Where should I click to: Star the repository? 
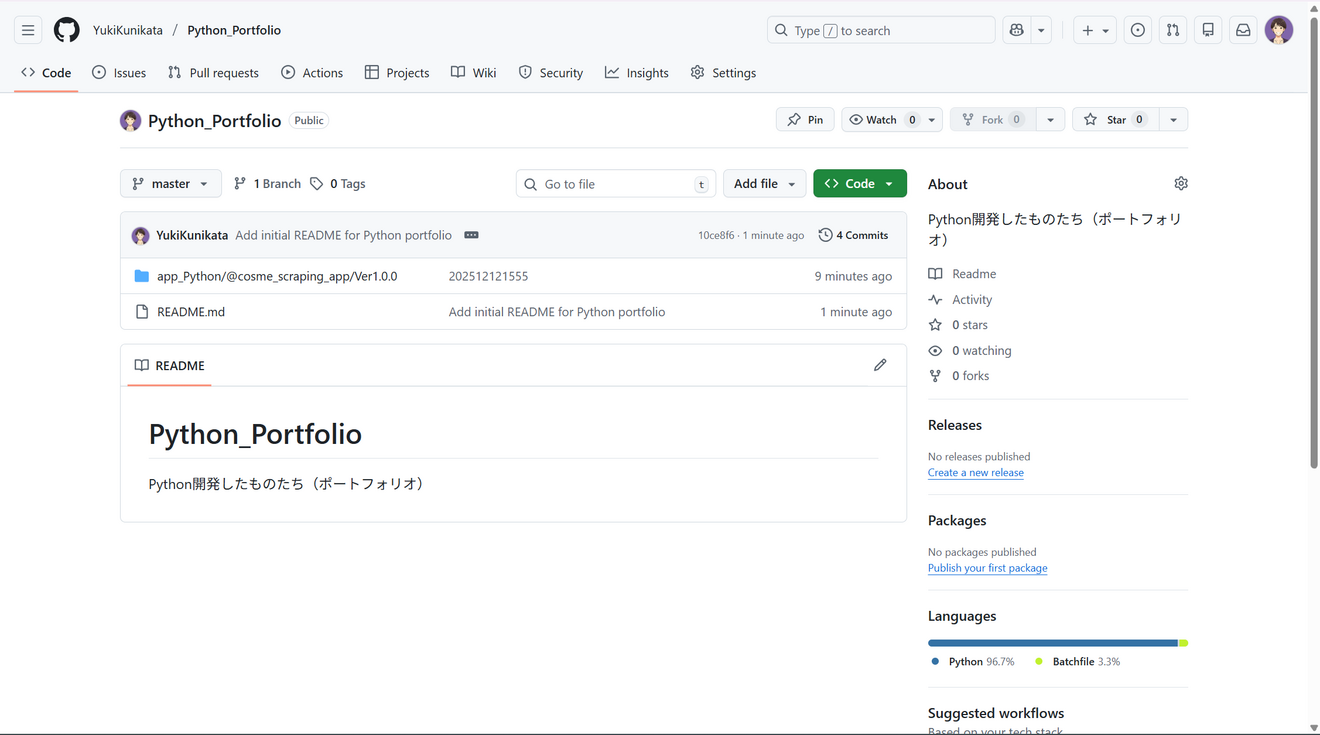click(1116, 120)
